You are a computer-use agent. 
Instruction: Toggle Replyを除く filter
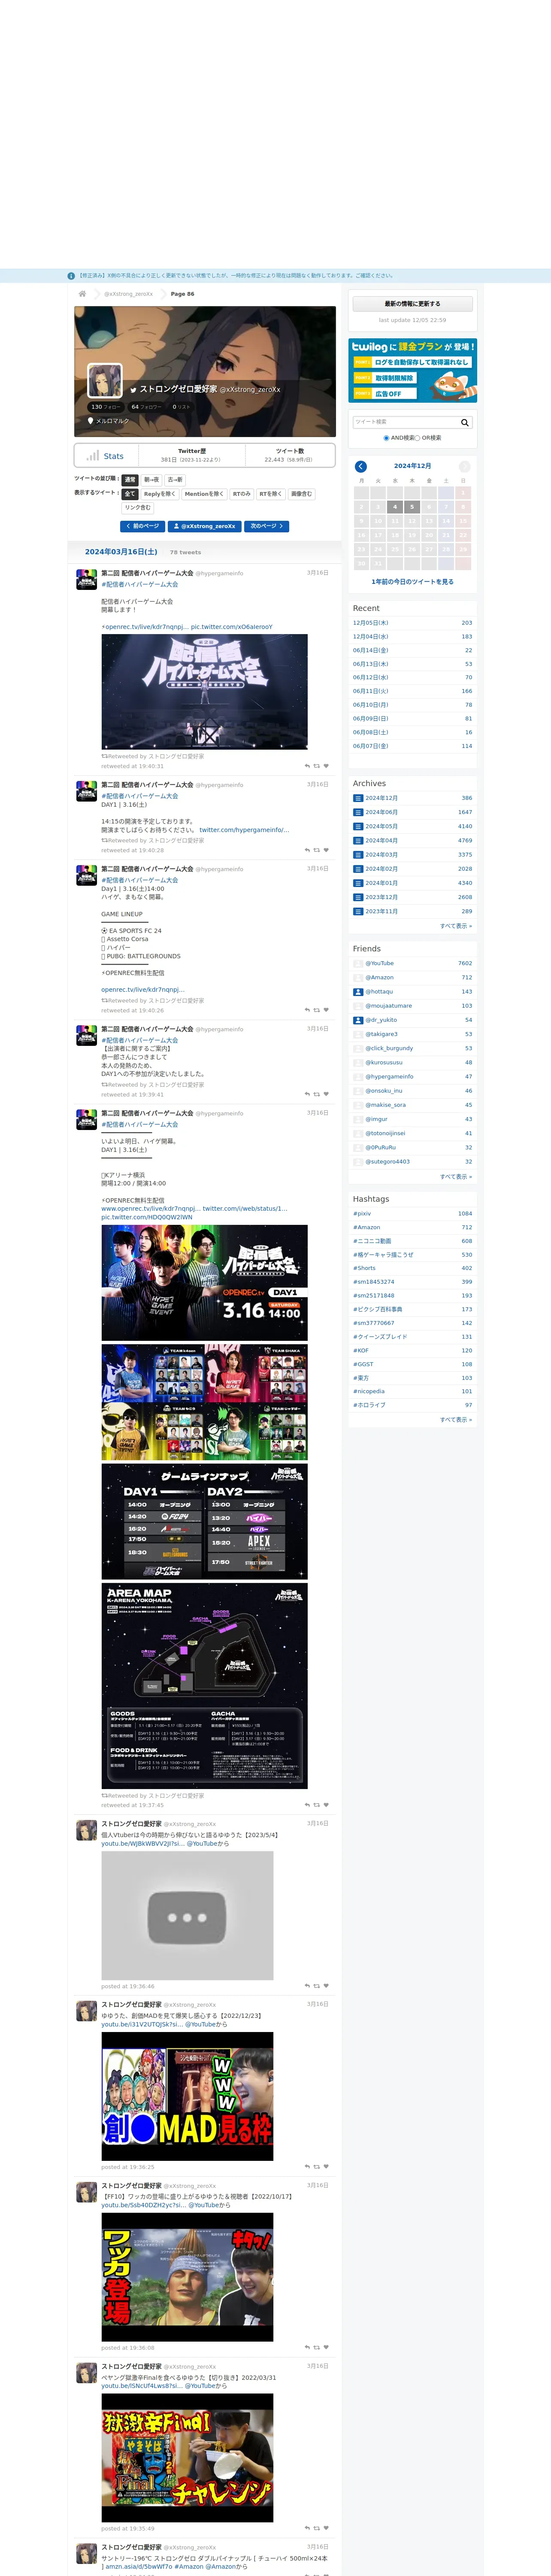[160, 494]
